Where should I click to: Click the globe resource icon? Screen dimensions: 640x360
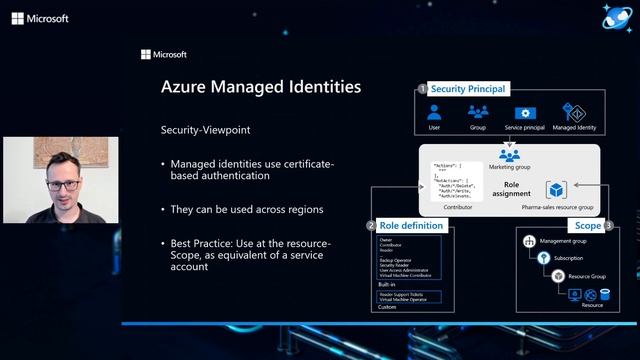click(x=590, y=295)
